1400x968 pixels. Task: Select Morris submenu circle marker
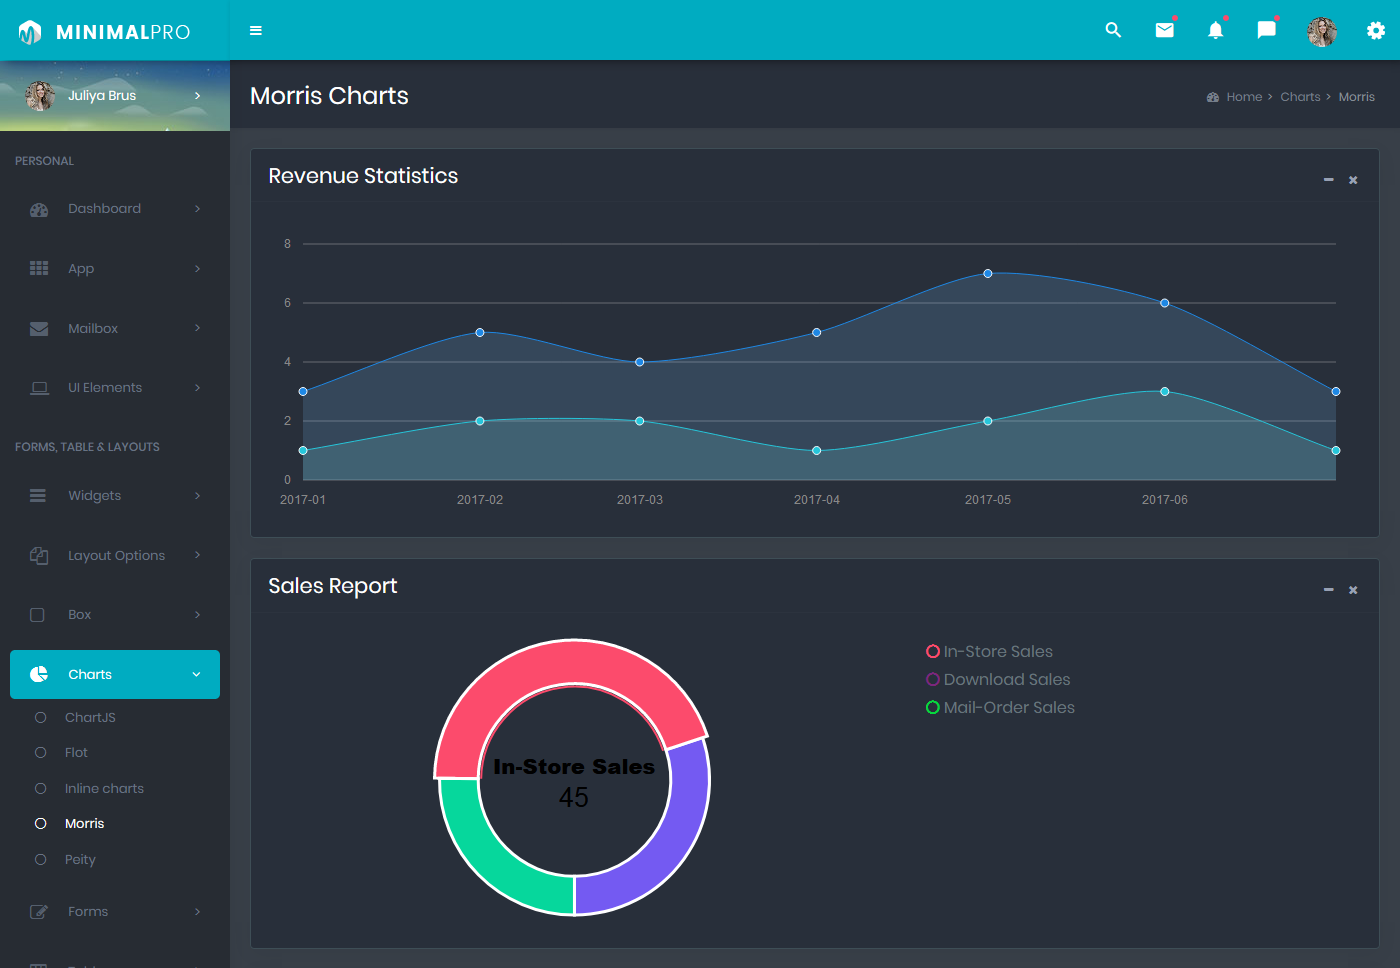tap(41, 823)
